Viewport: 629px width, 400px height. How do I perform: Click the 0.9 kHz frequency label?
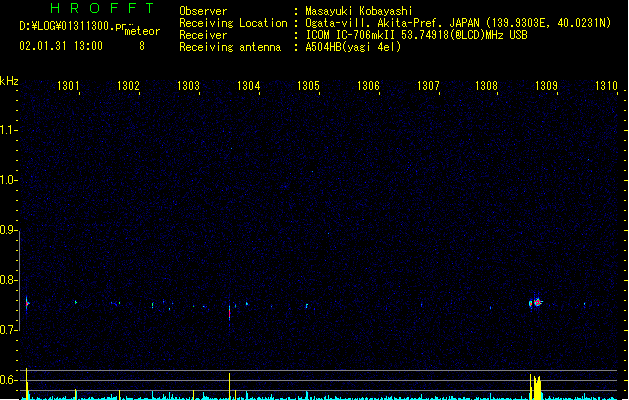(7, 230)
